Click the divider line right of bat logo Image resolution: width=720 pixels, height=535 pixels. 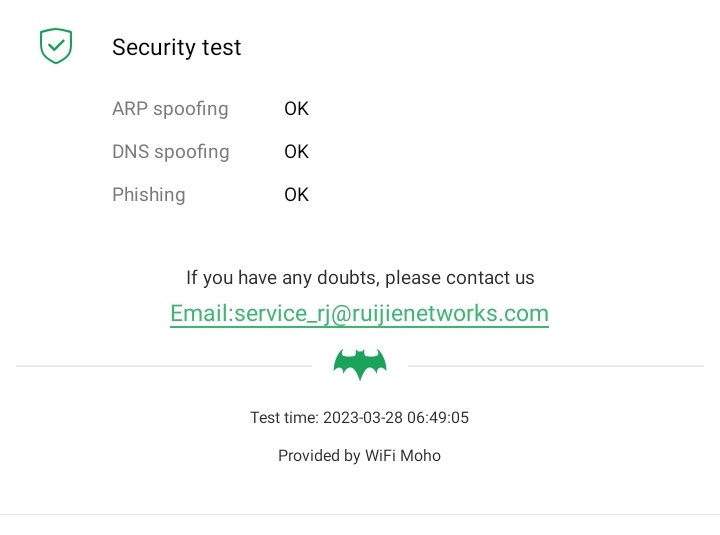(556, 366)
